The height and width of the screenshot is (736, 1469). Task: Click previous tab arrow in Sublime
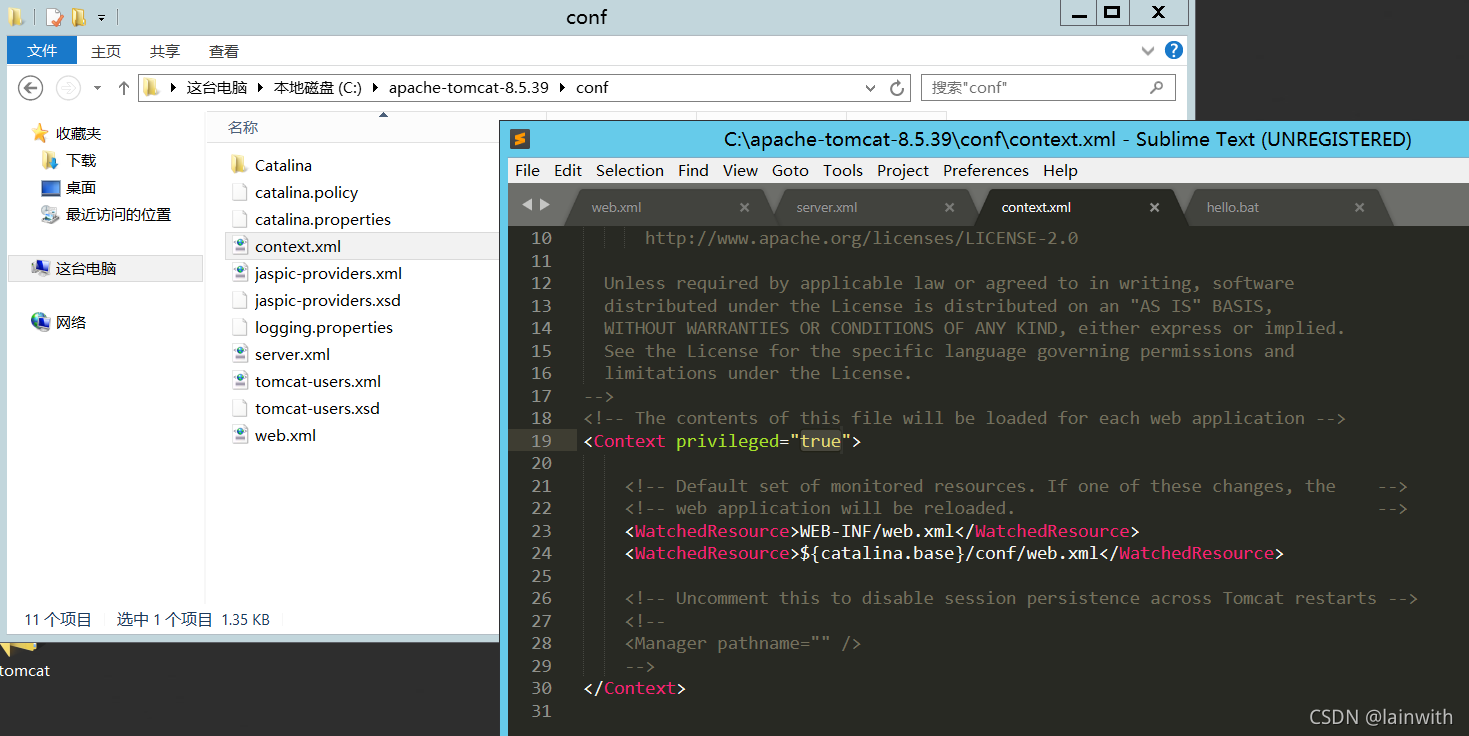point(527,204)
